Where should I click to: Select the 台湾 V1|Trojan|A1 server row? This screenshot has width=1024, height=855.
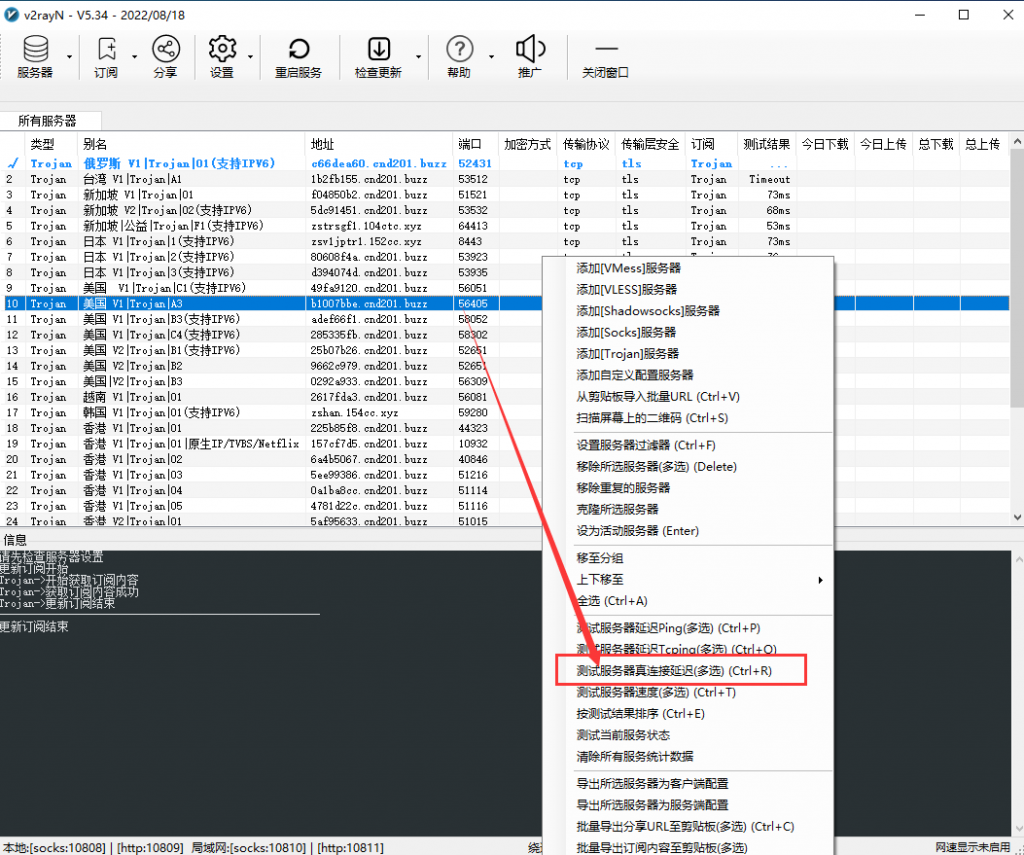click(505, 179)
